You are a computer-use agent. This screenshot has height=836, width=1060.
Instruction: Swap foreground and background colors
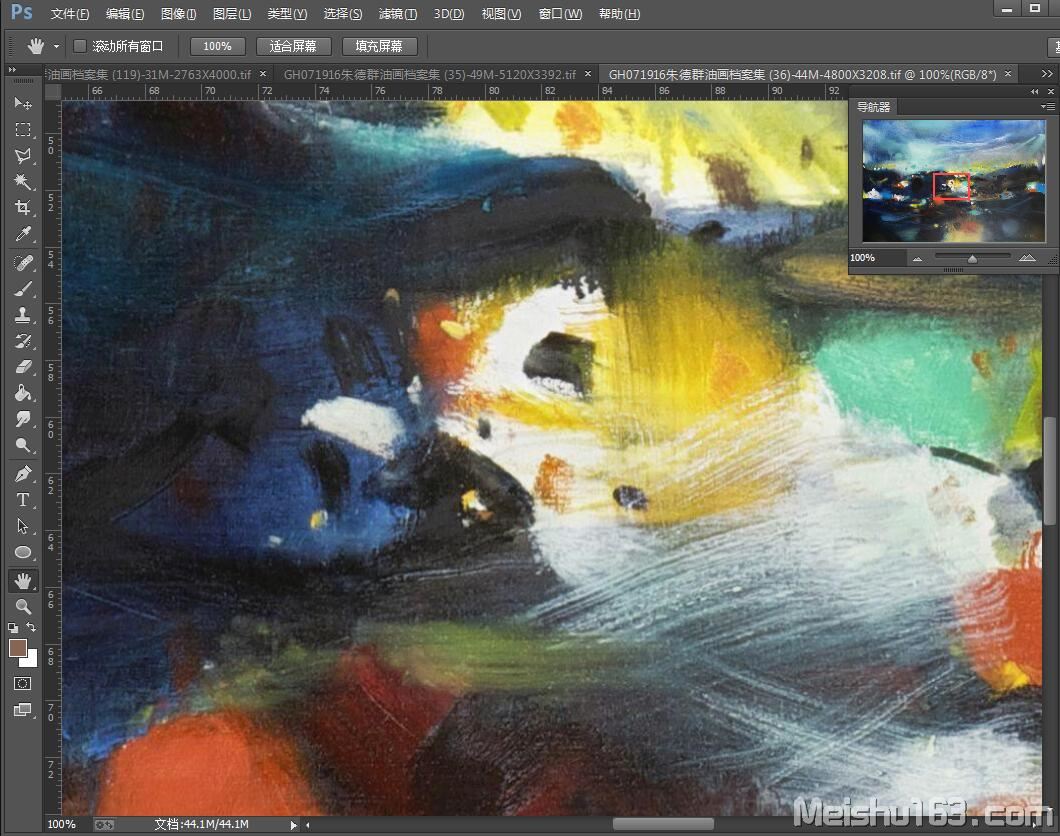click(31, 627)
